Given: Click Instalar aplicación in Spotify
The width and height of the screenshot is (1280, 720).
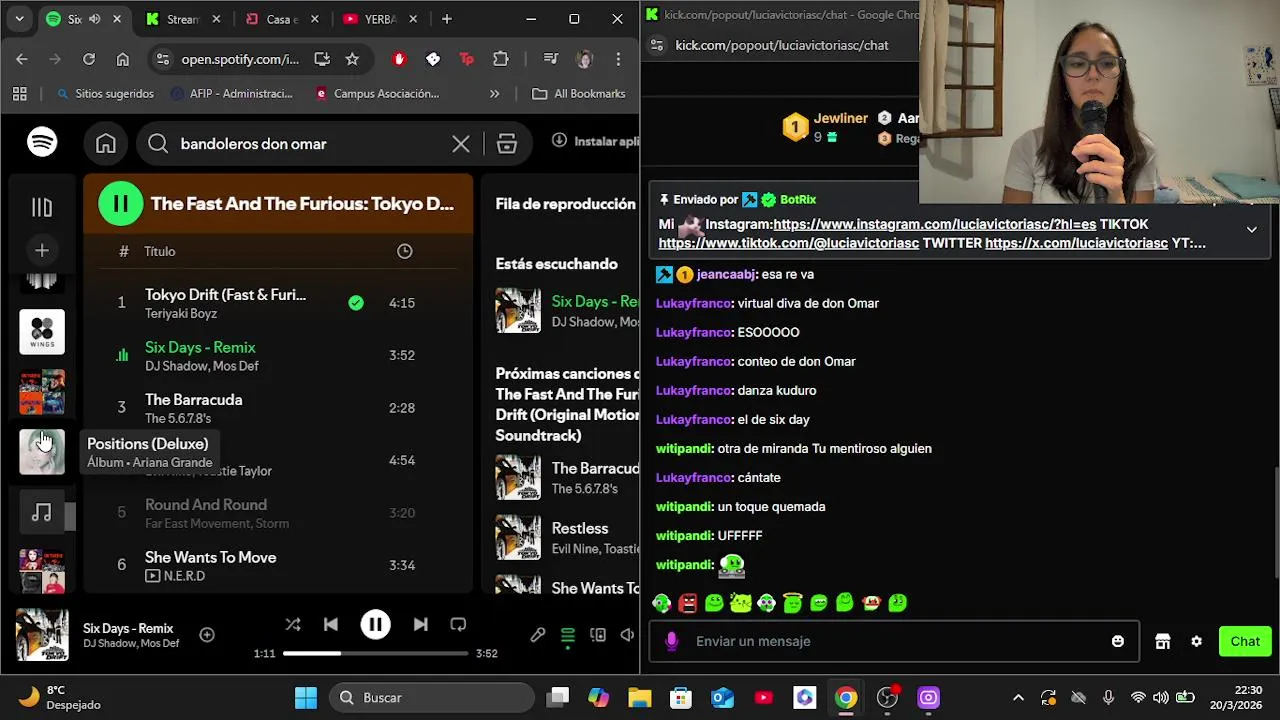Looking at the screenshot, I should click(x=596, y=141).
